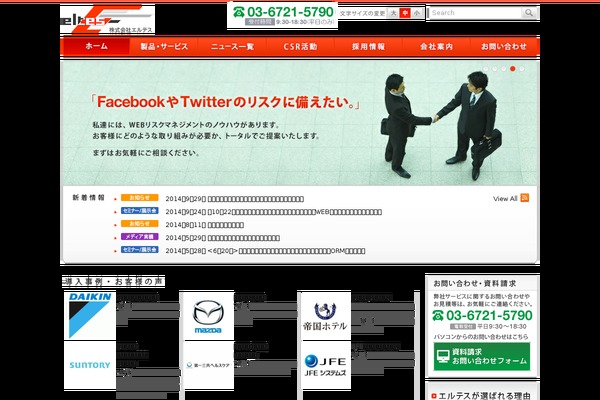
Task: Open エルテスが選ばれる理由 section
Action: (481, 395)
